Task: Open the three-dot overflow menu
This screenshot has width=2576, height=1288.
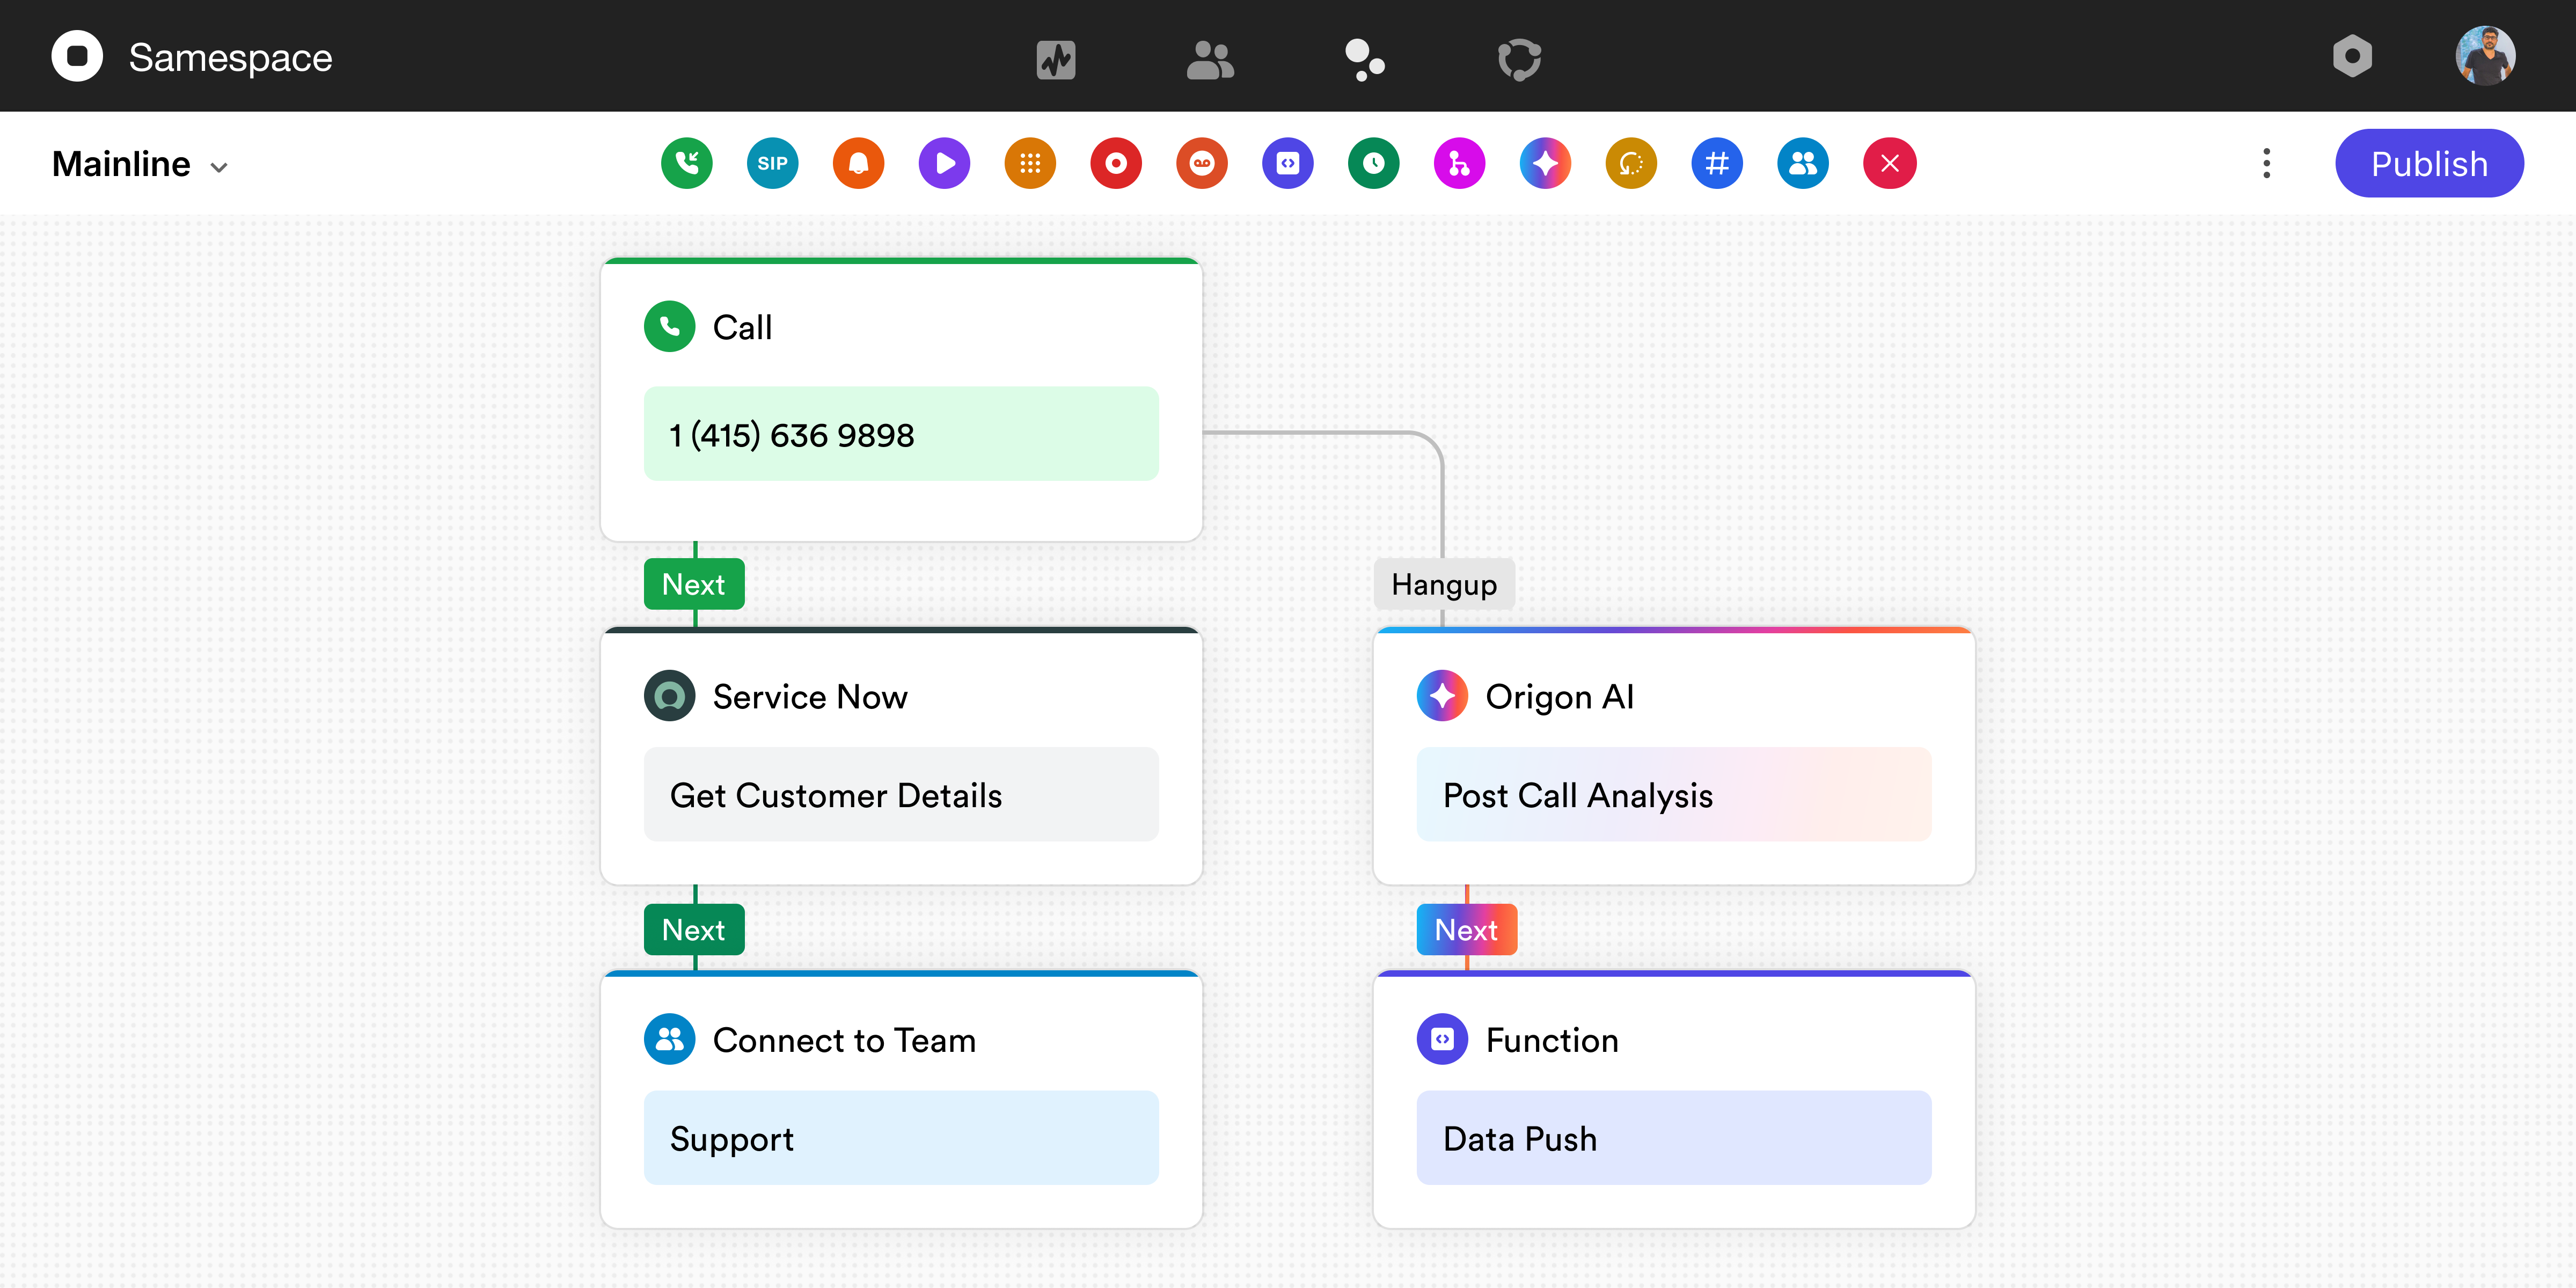Action: 2265,163
